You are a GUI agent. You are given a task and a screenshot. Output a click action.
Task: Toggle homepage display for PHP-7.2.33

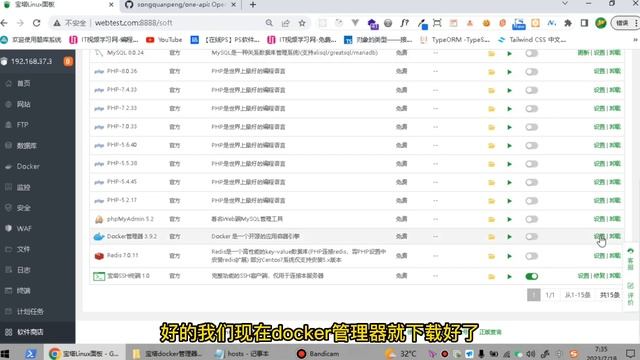tap(531, 109)
